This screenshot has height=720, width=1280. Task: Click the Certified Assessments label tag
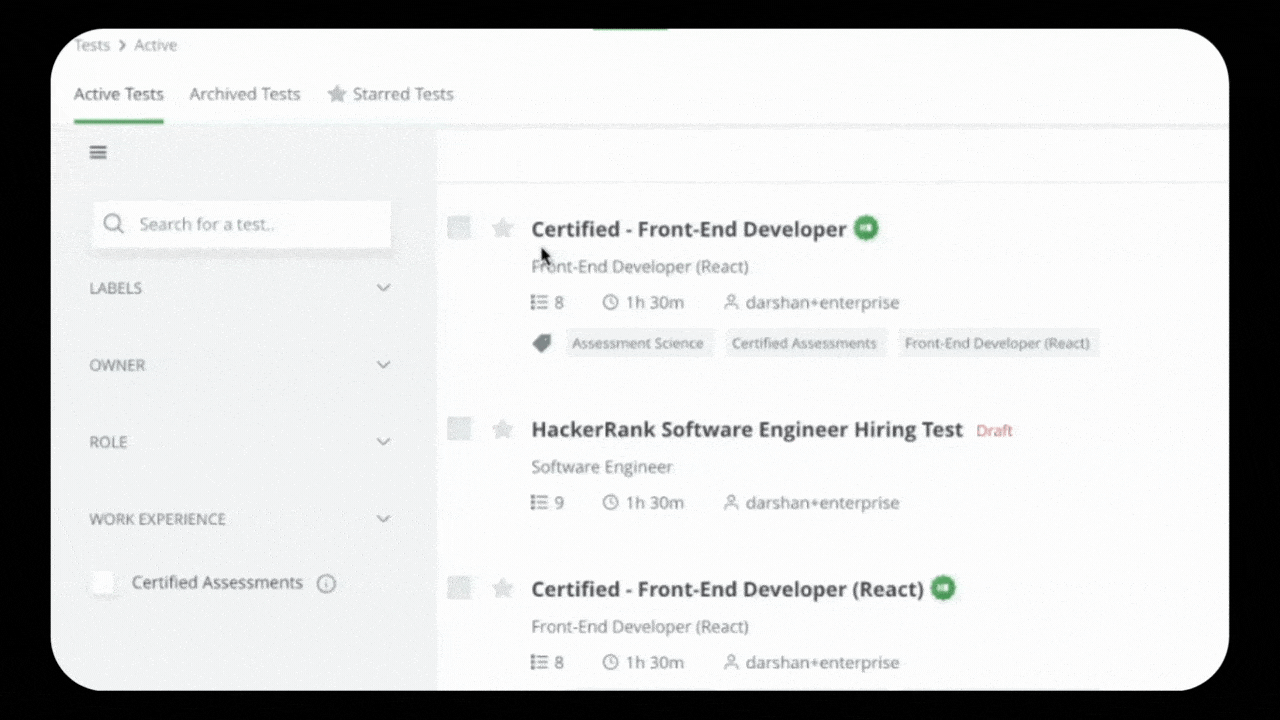(x=804, y=343)
